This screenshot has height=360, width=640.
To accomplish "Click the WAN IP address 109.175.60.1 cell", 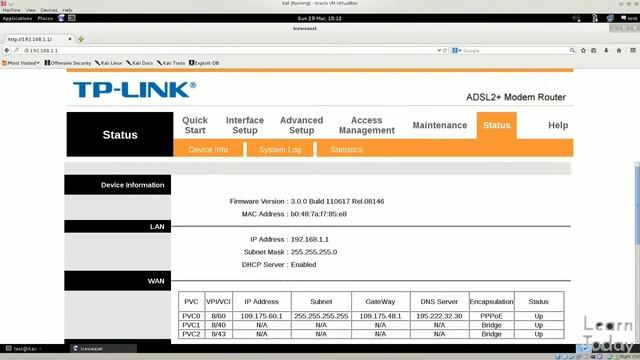I will tap(262, 316).
